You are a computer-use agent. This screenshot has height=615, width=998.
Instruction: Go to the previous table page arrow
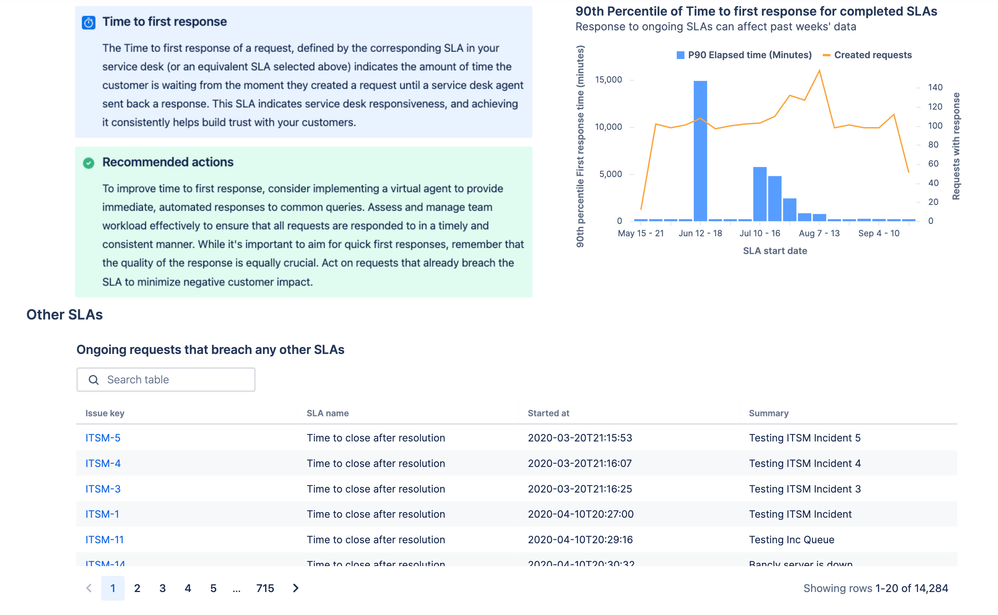88,588
